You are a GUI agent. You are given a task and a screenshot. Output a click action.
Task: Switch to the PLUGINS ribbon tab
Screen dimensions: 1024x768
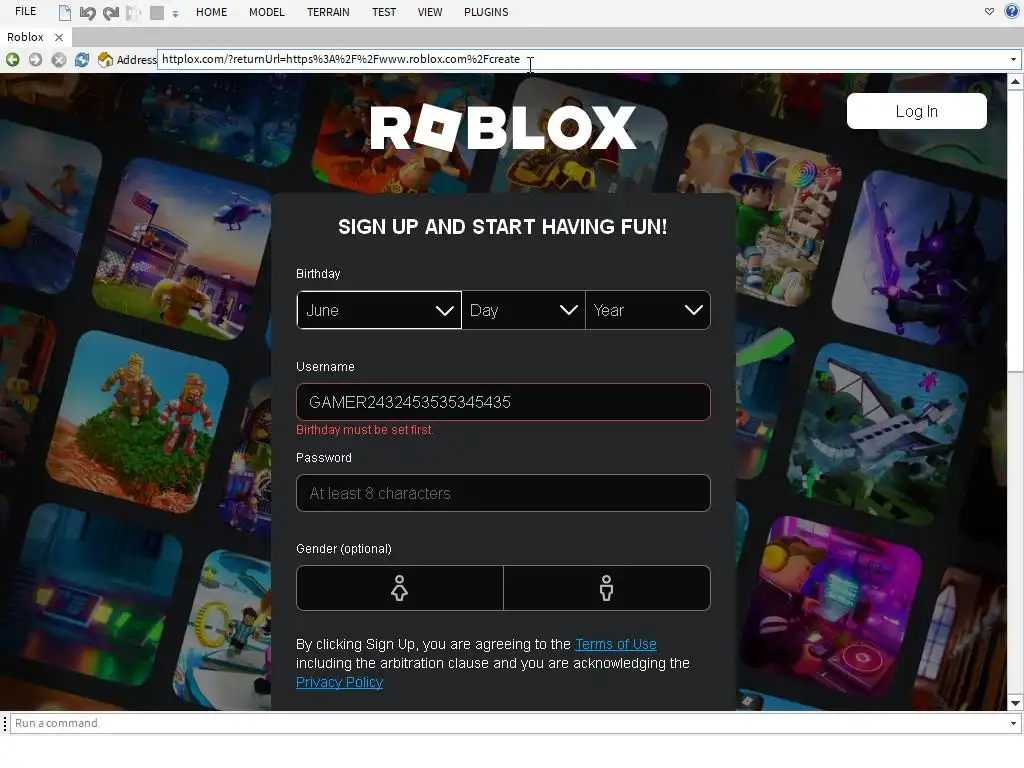(x=486, y=12)
